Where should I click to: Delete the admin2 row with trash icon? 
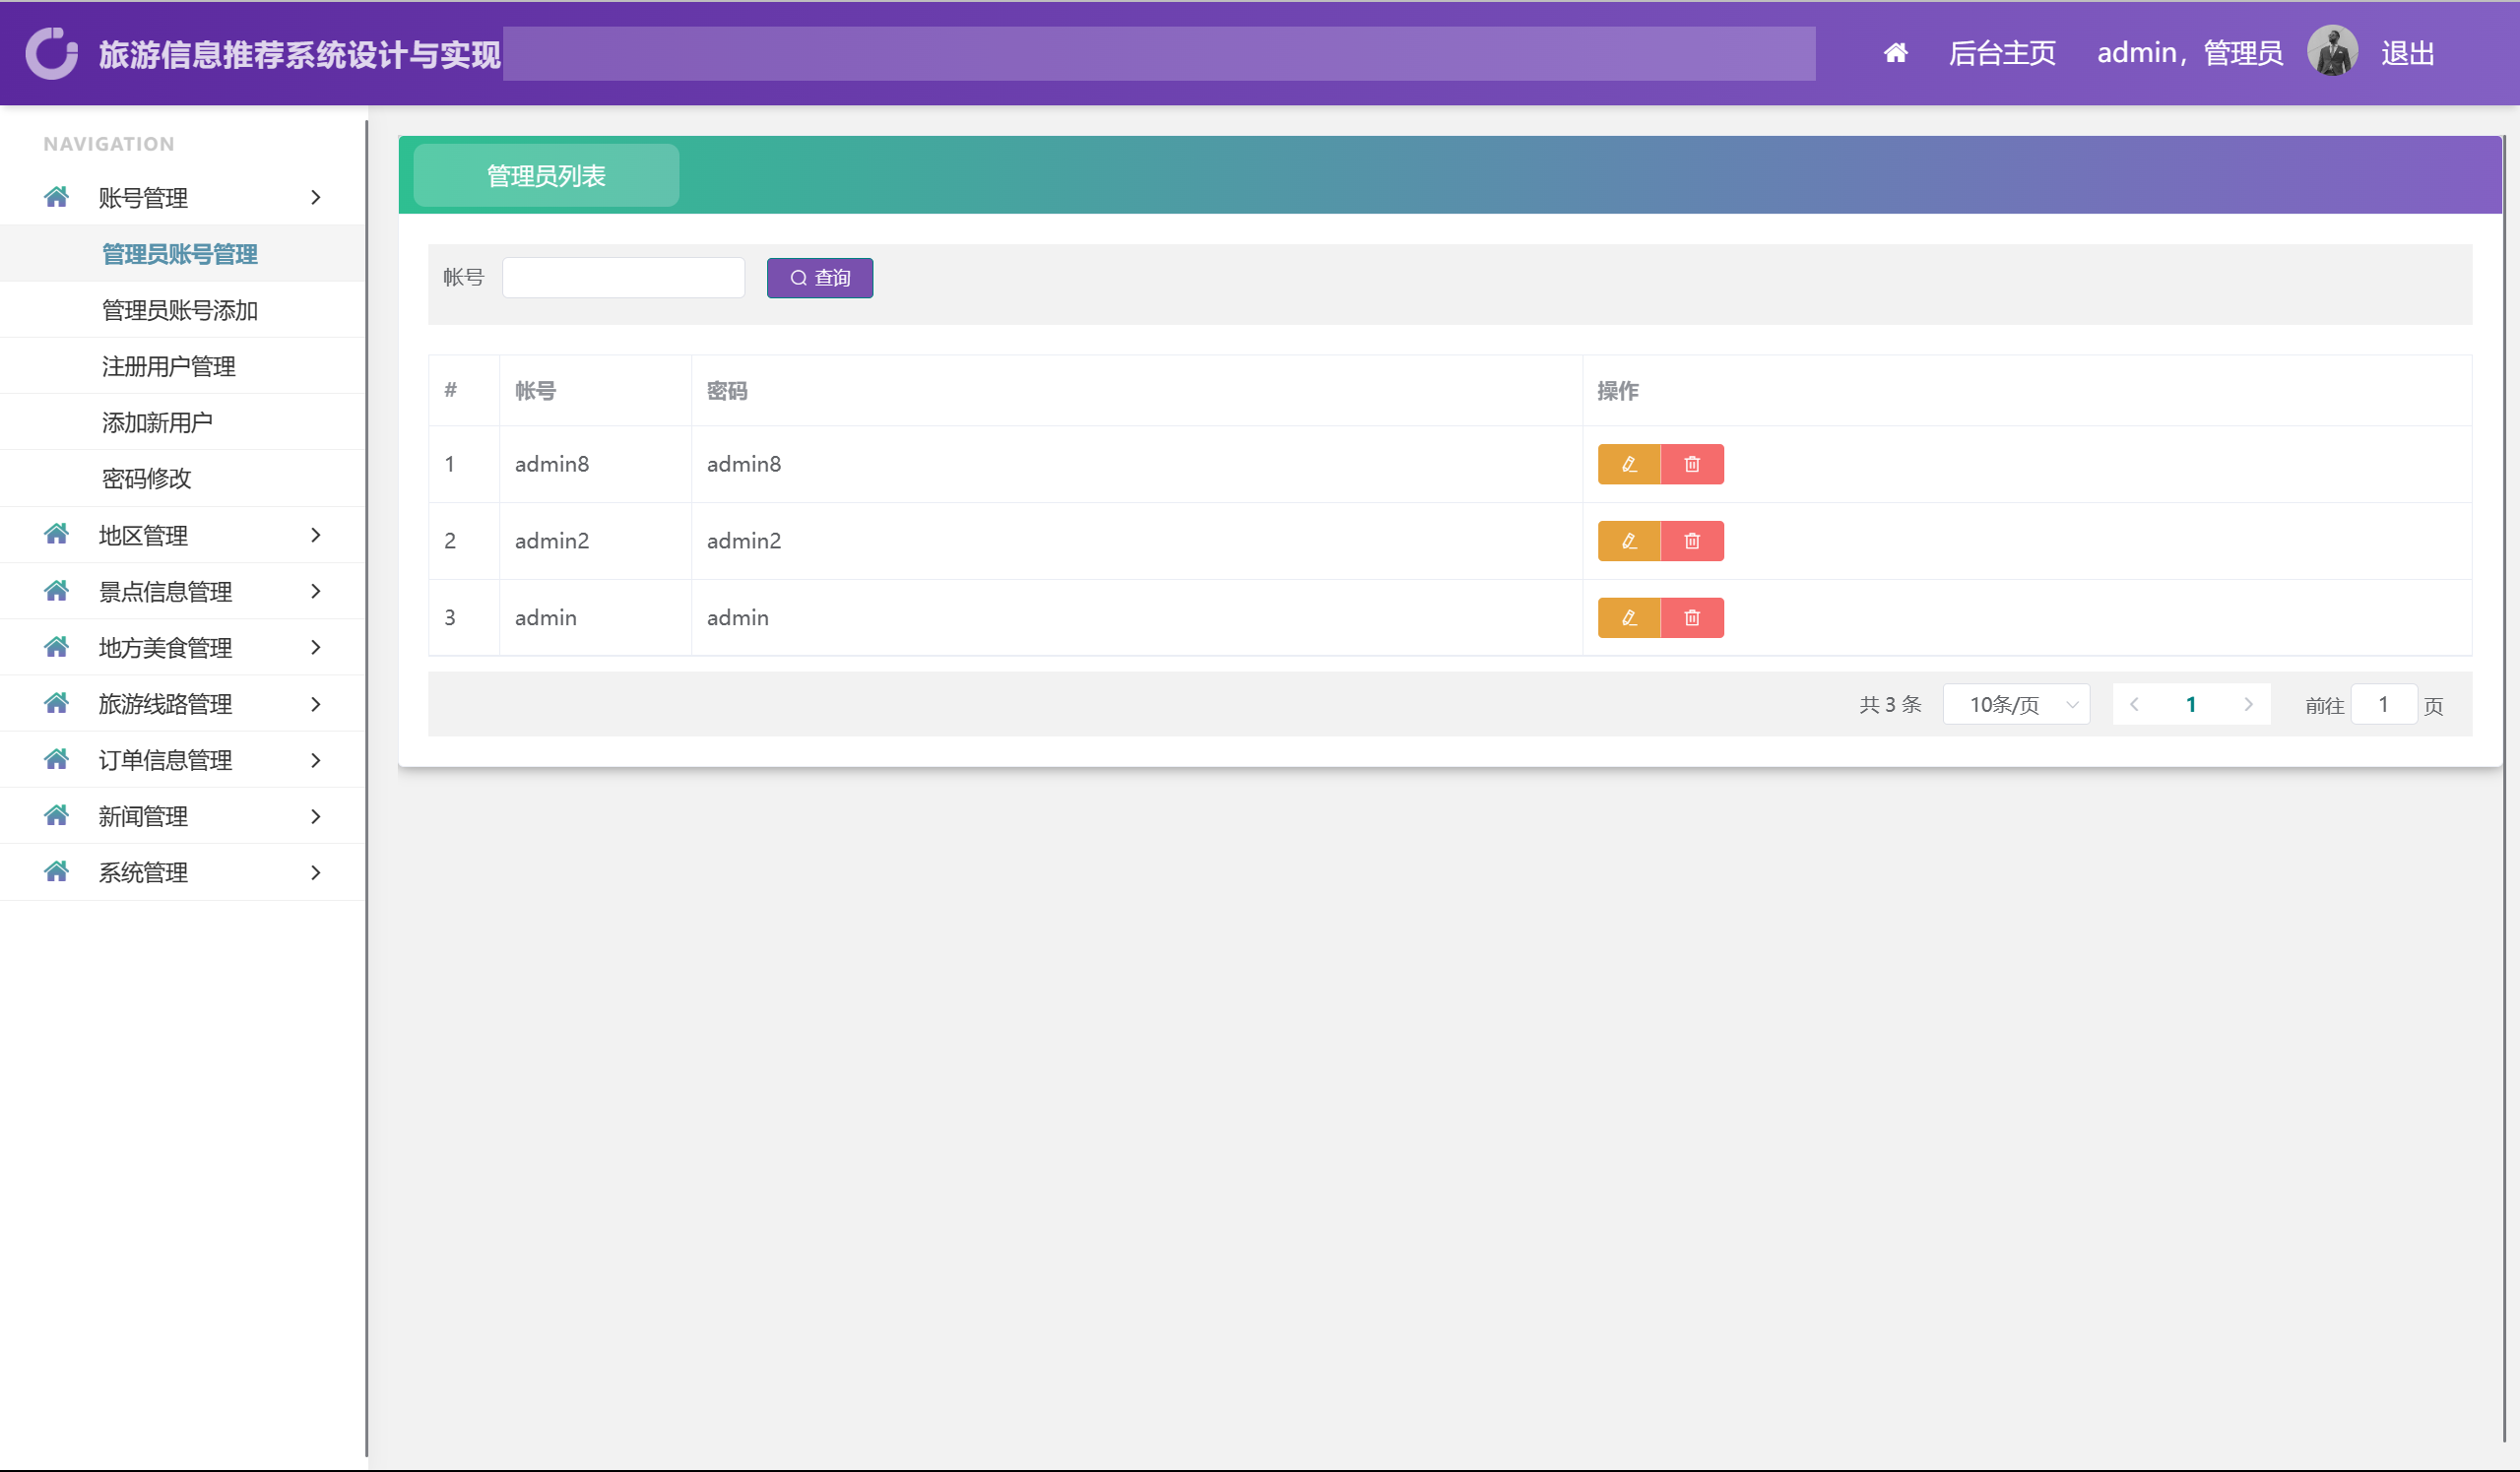[x=1692, y=541]
